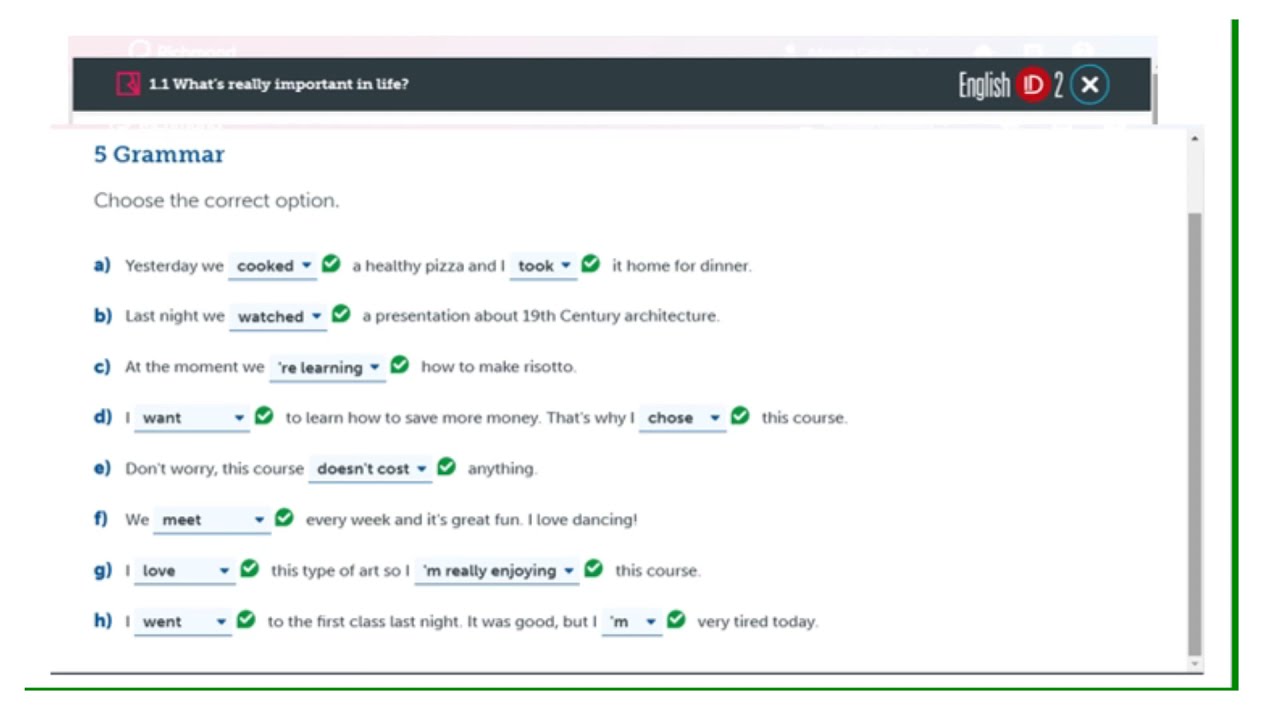Open the 'm dropdown in sentence h

pos(632,622)
